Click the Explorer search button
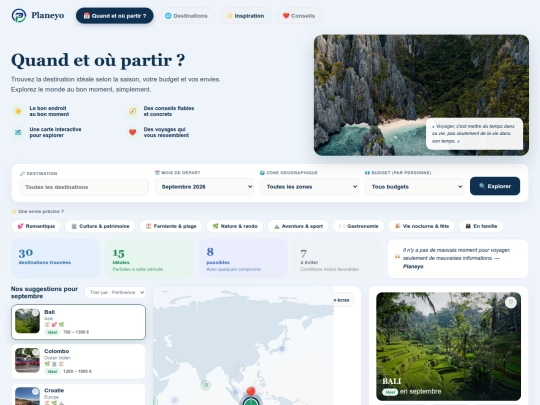The height and width of the screenshot is (405, 540). [x=495, y=186]
